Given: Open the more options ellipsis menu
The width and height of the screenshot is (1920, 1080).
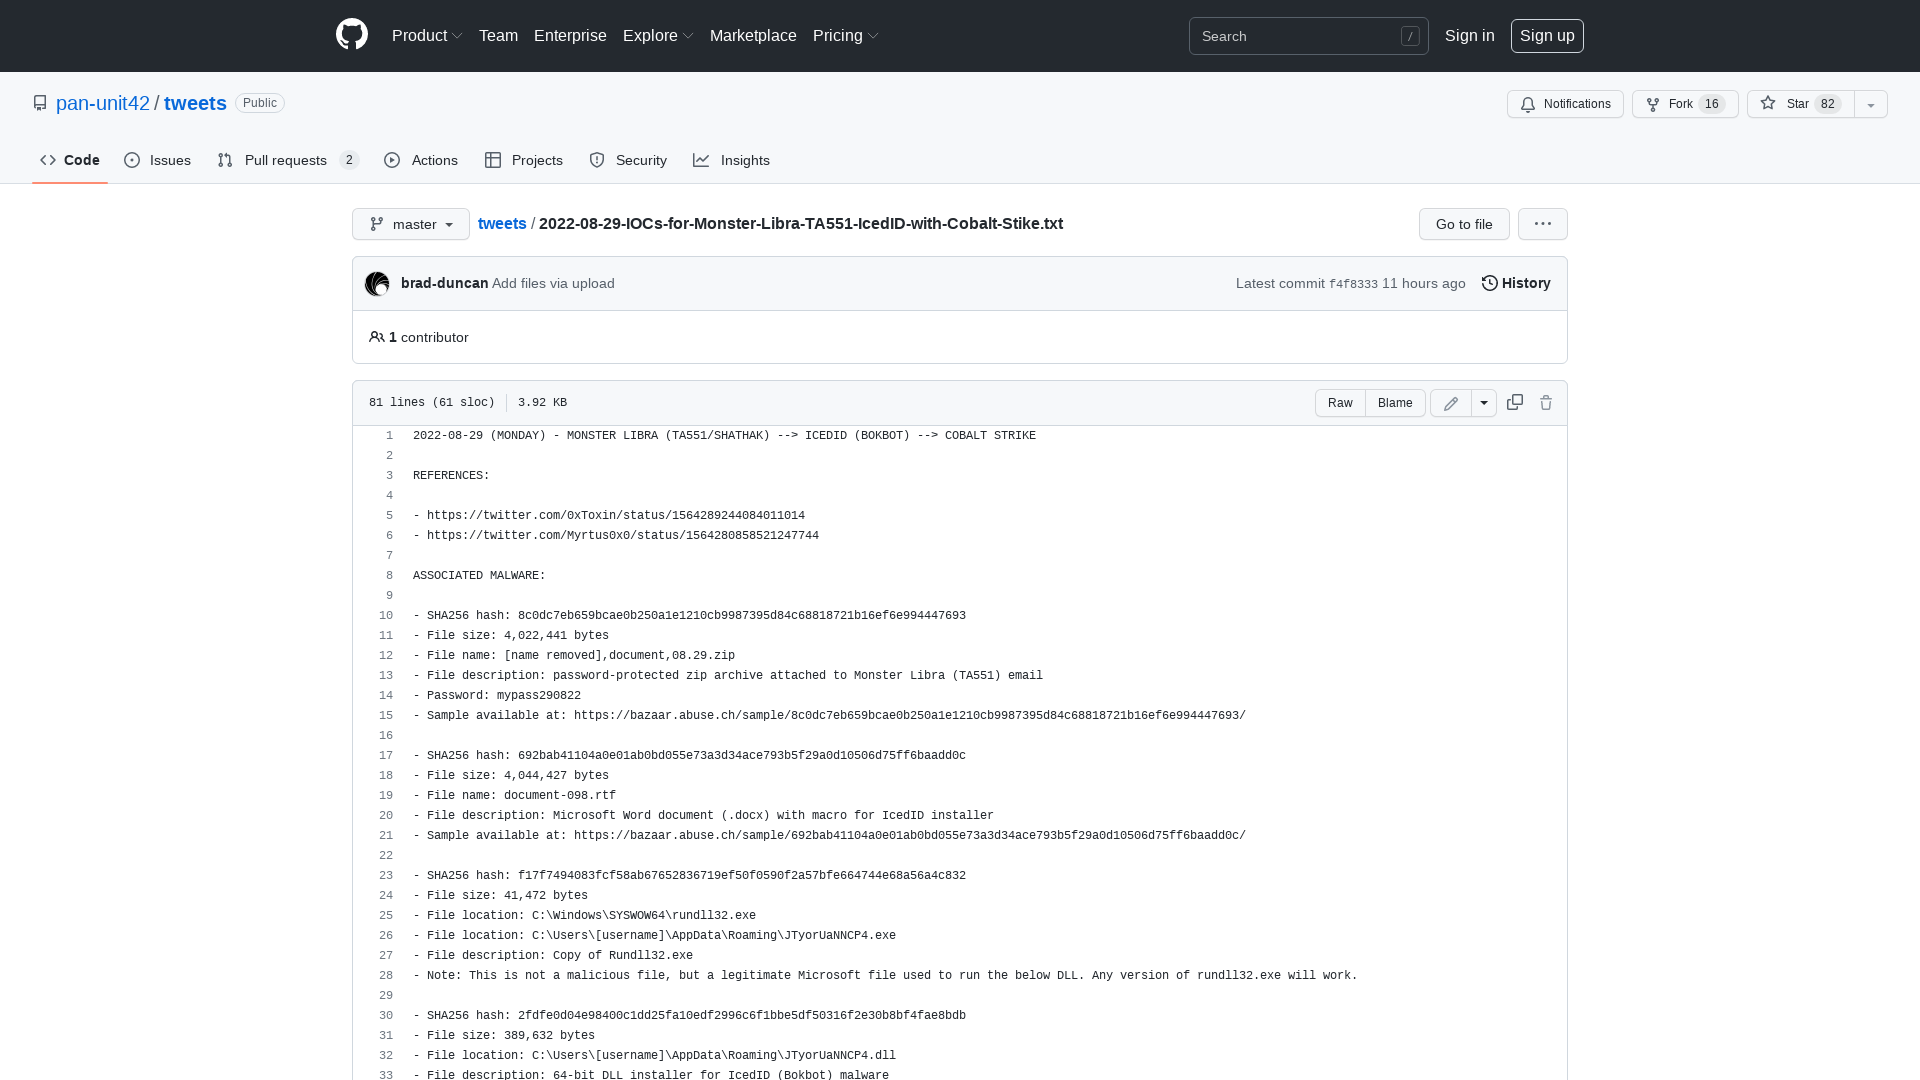Looking at the screenshot, I should [1542, 224].
